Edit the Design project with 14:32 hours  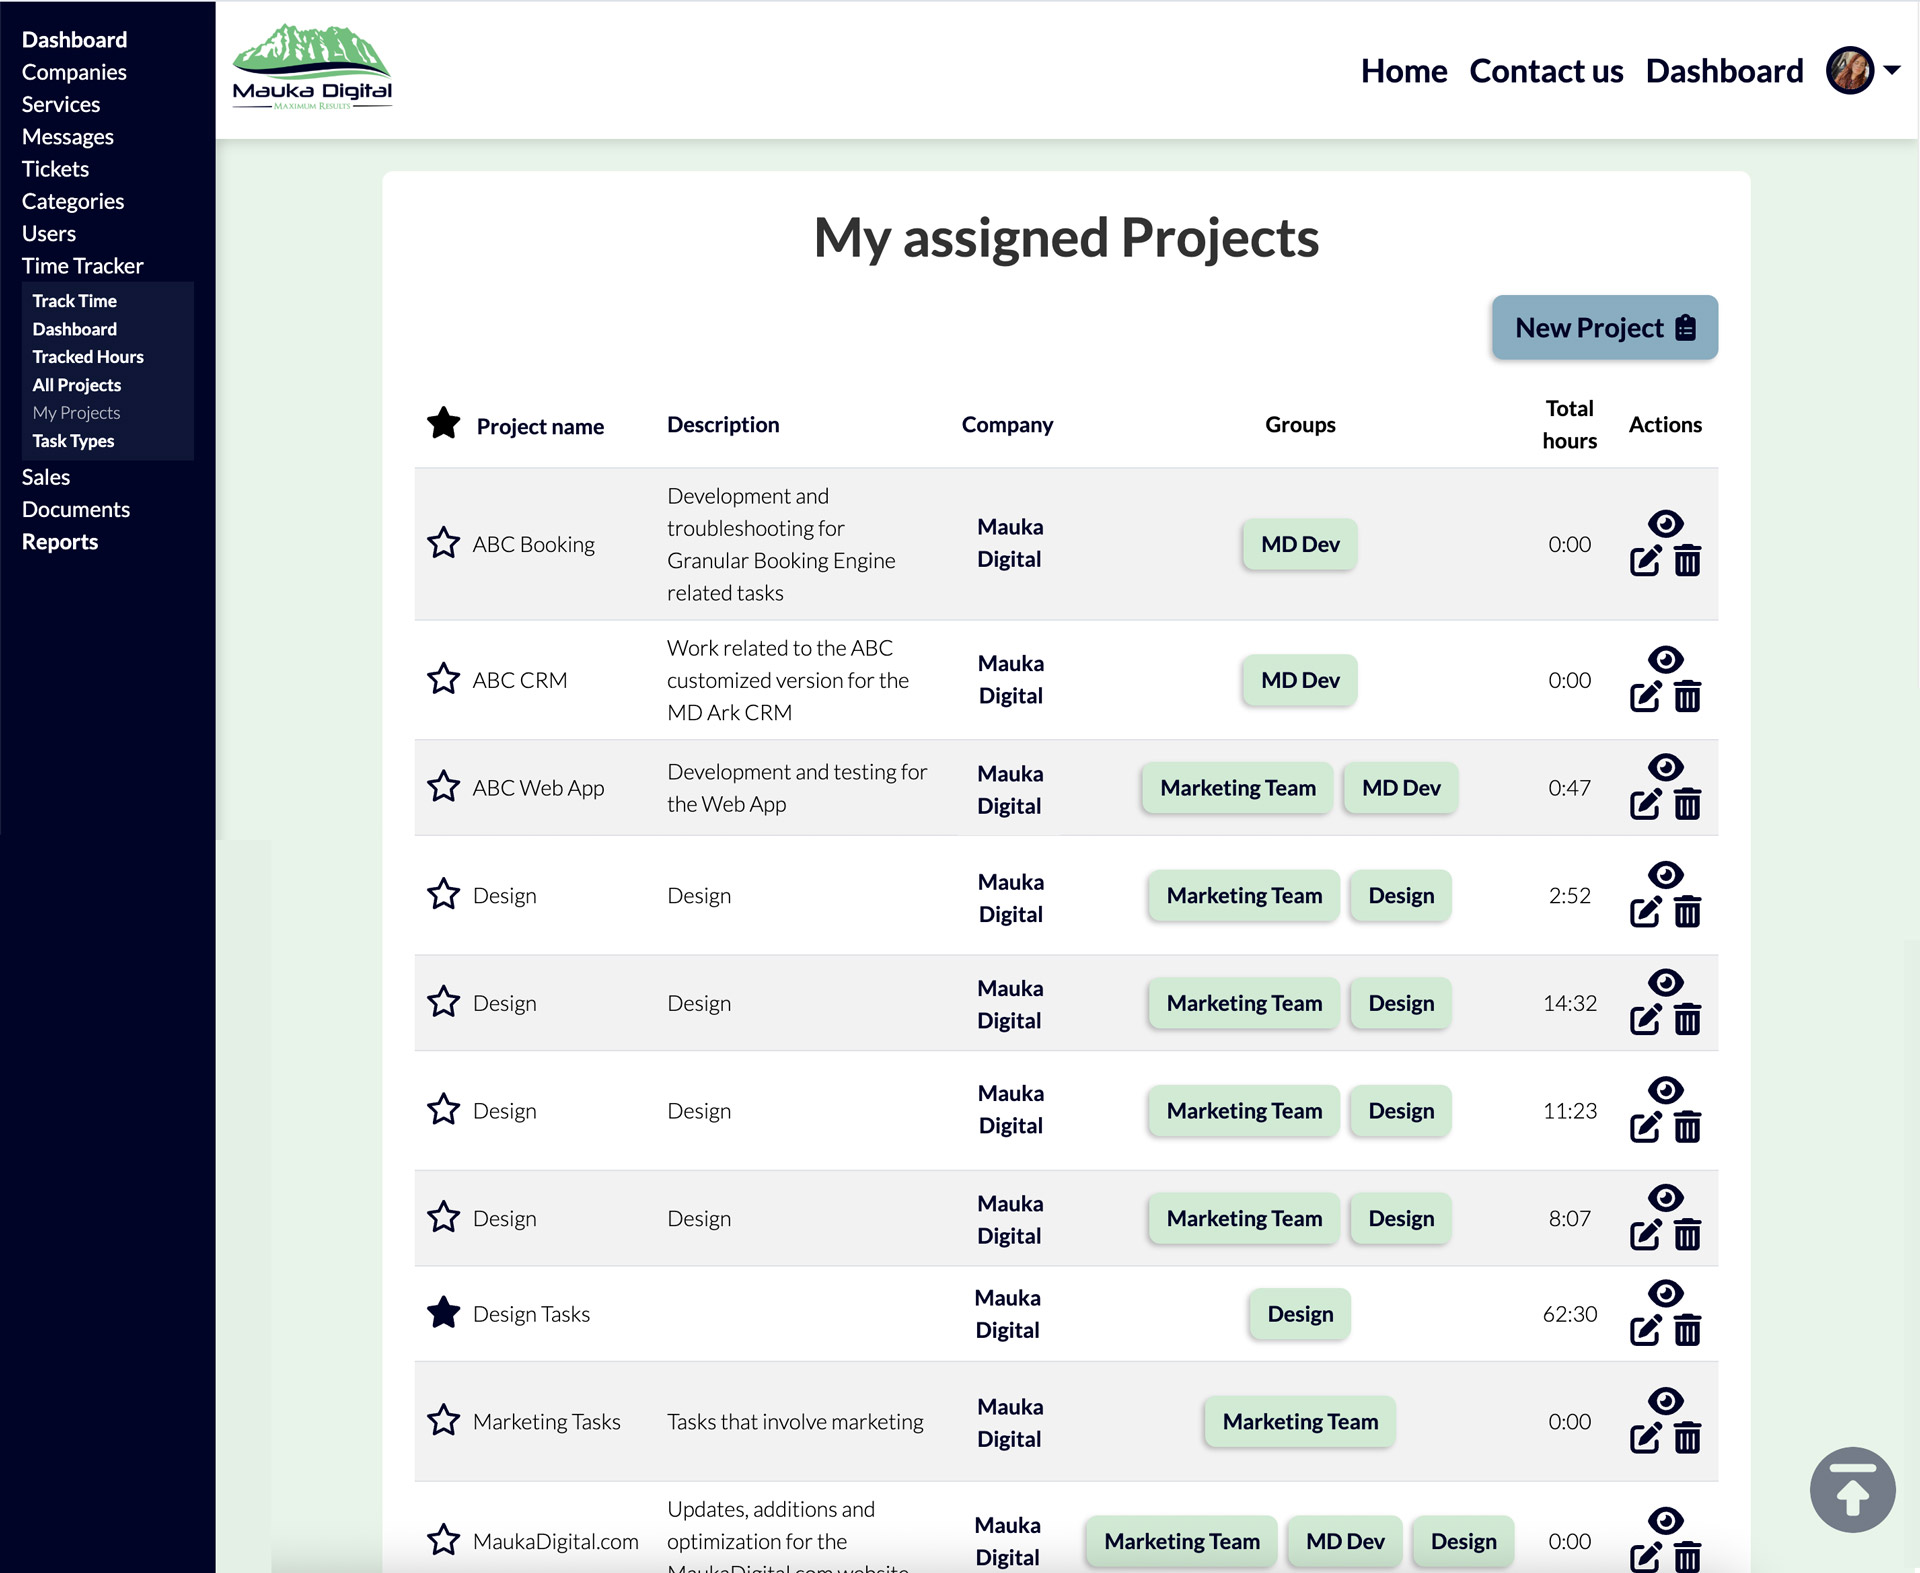click(x=1645, y=1020)
